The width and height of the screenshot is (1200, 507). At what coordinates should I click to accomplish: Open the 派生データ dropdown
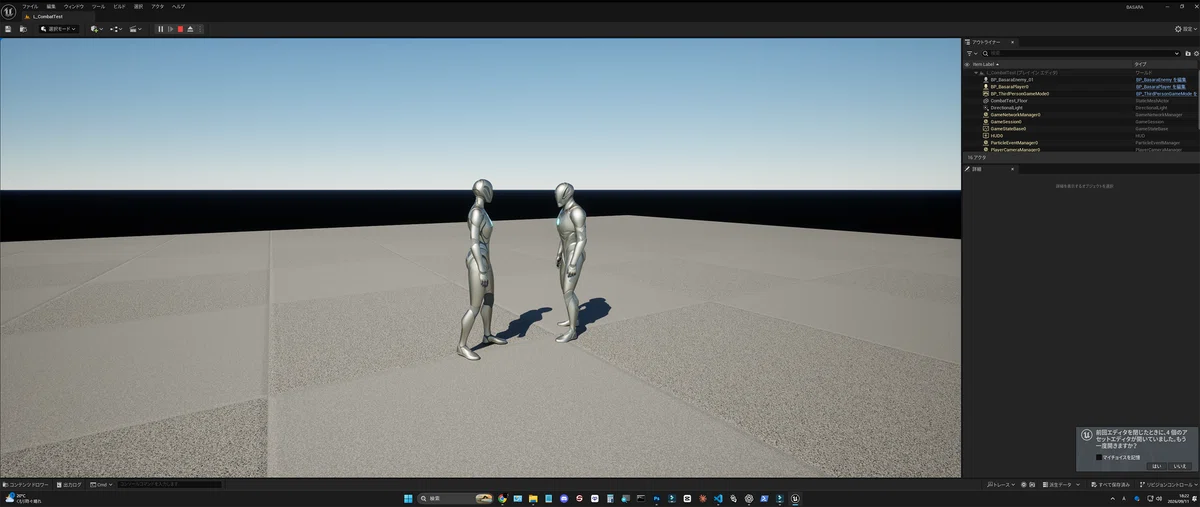(1061, 484)
